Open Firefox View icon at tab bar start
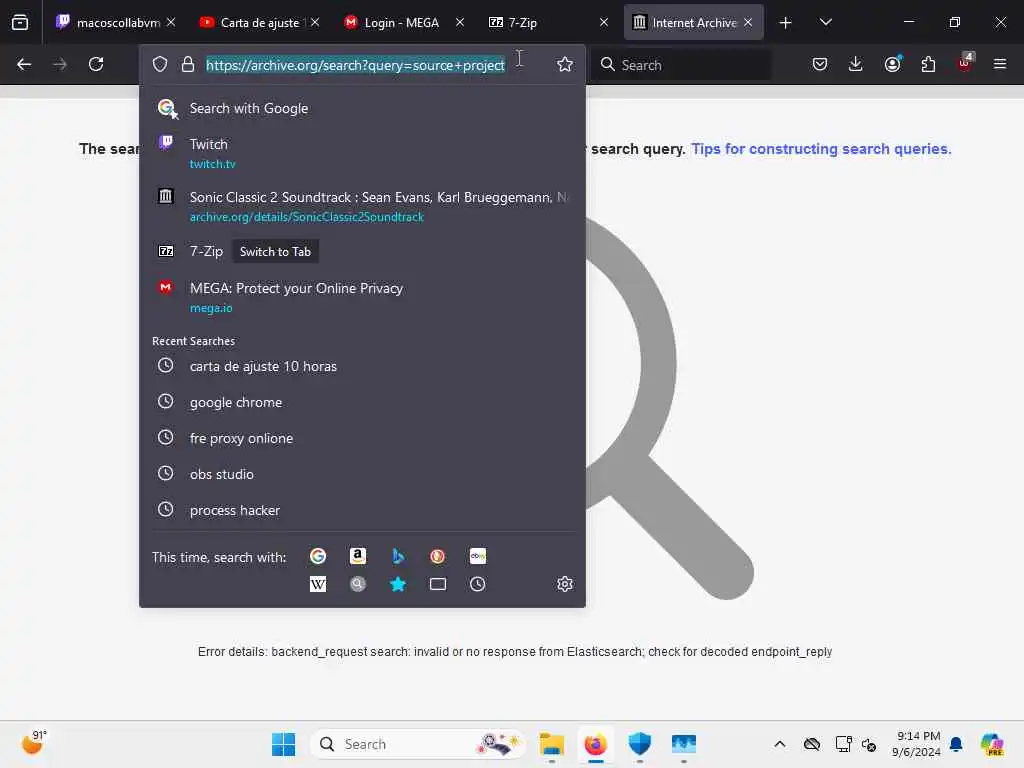Image resolution: width=1024 pixels, height=768 pixels. [20, 22]
